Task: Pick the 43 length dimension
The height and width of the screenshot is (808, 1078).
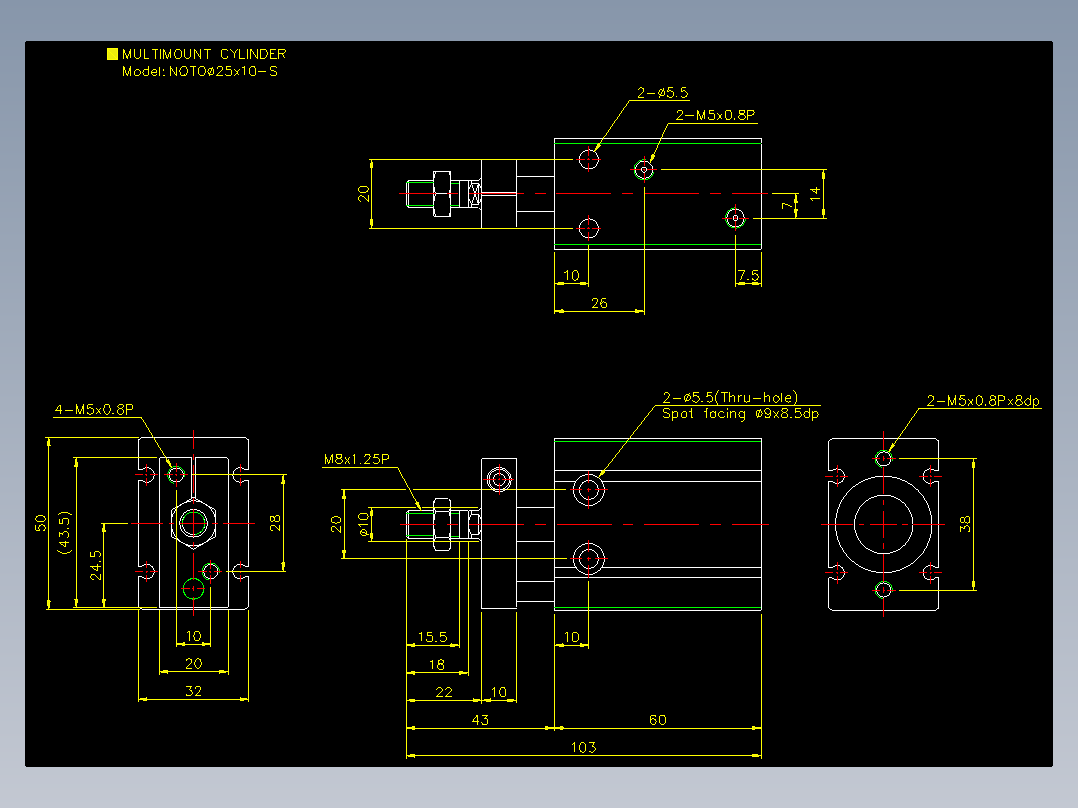Action: point(480,720)
